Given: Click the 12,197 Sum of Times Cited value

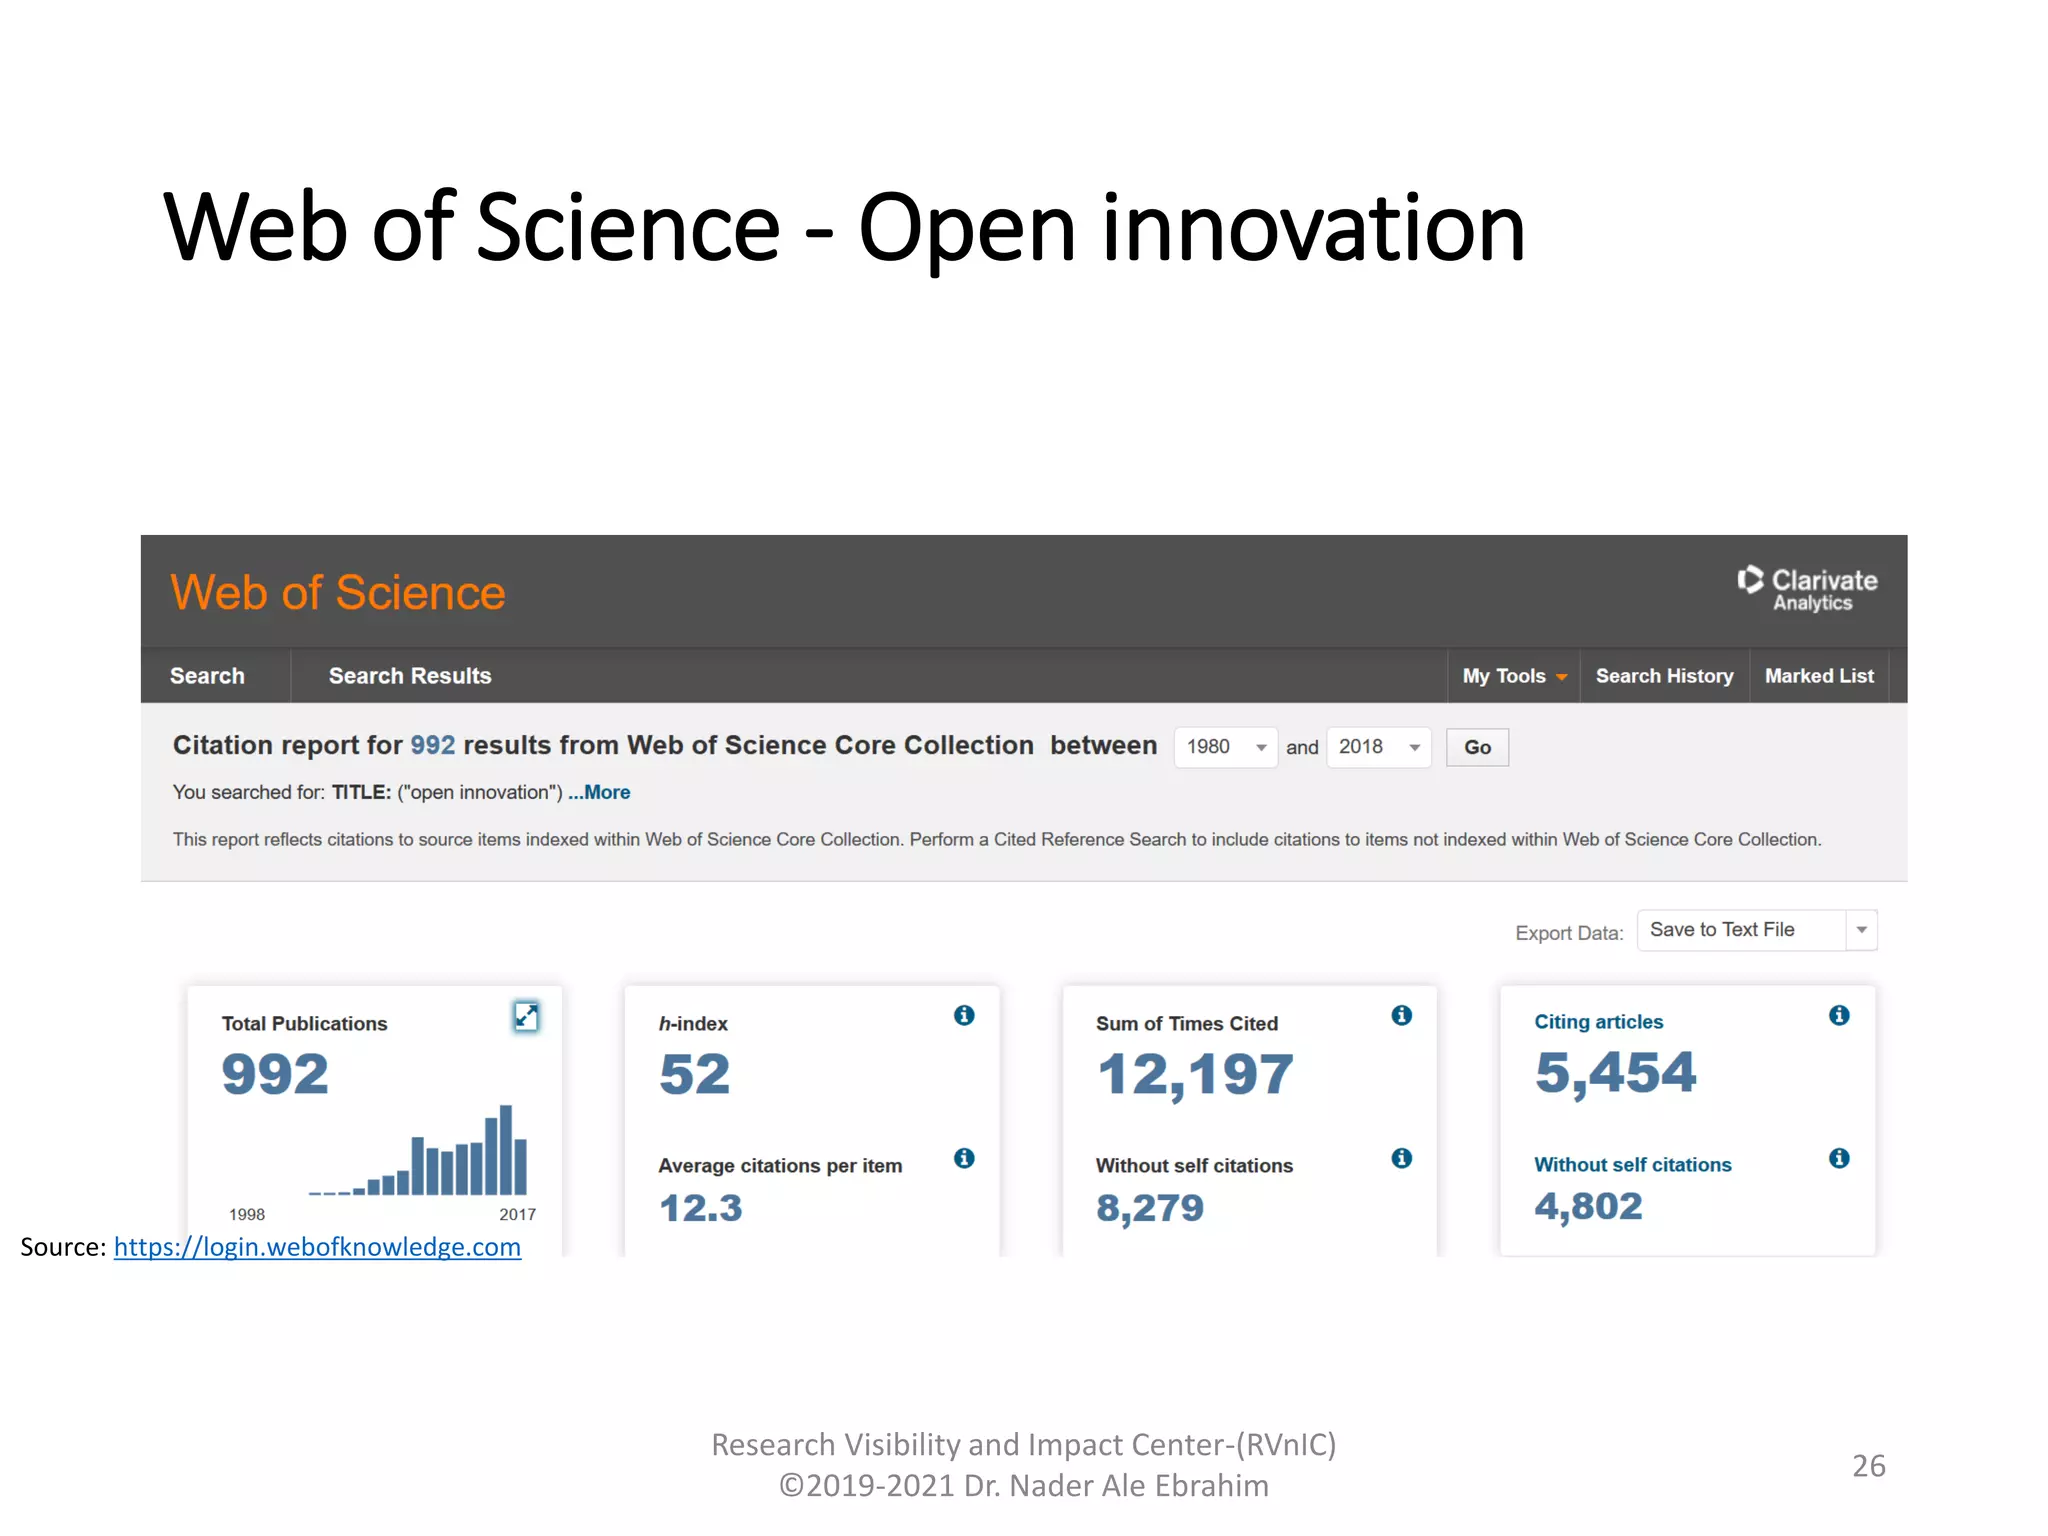Looking at the screenshot, I should [x=1195, y=1075].
